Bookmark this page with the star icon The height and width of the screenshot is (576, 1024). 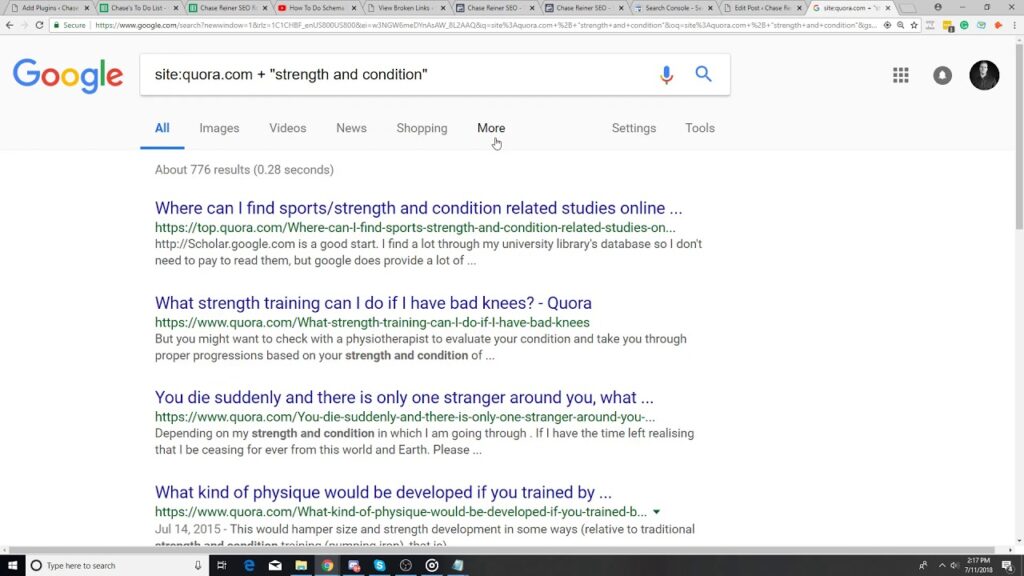pyautogui.click(x=914, y=25)
